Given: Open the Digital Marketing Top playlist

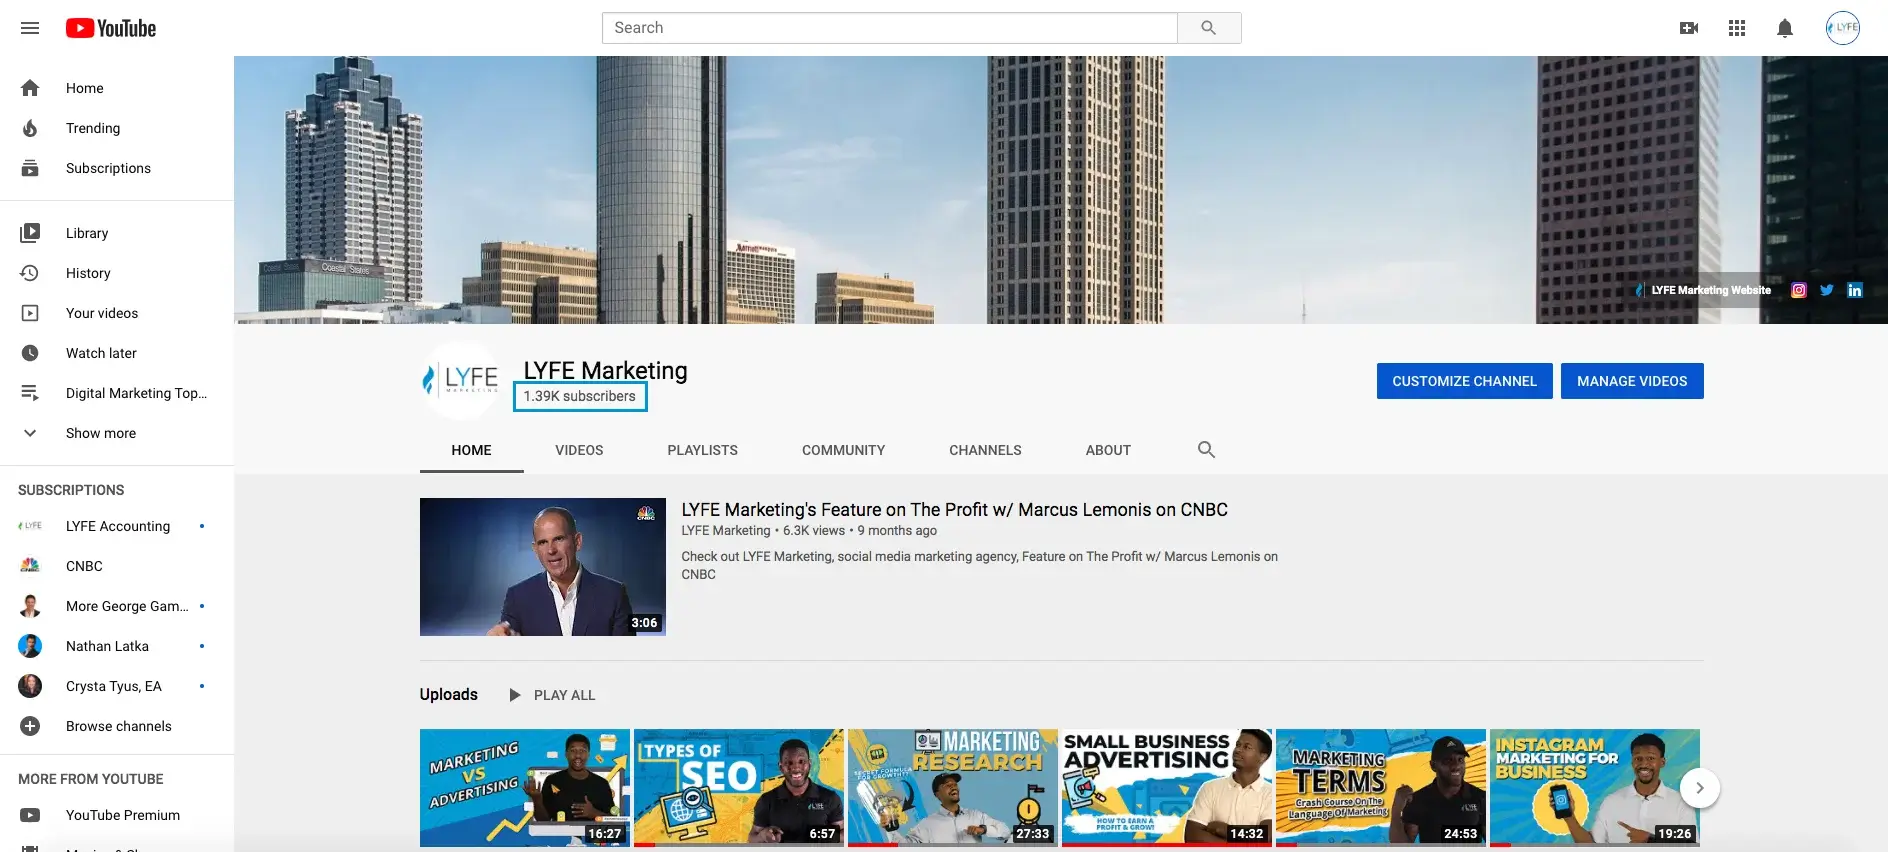Looking at the screenshot, I should pos(117,393).
